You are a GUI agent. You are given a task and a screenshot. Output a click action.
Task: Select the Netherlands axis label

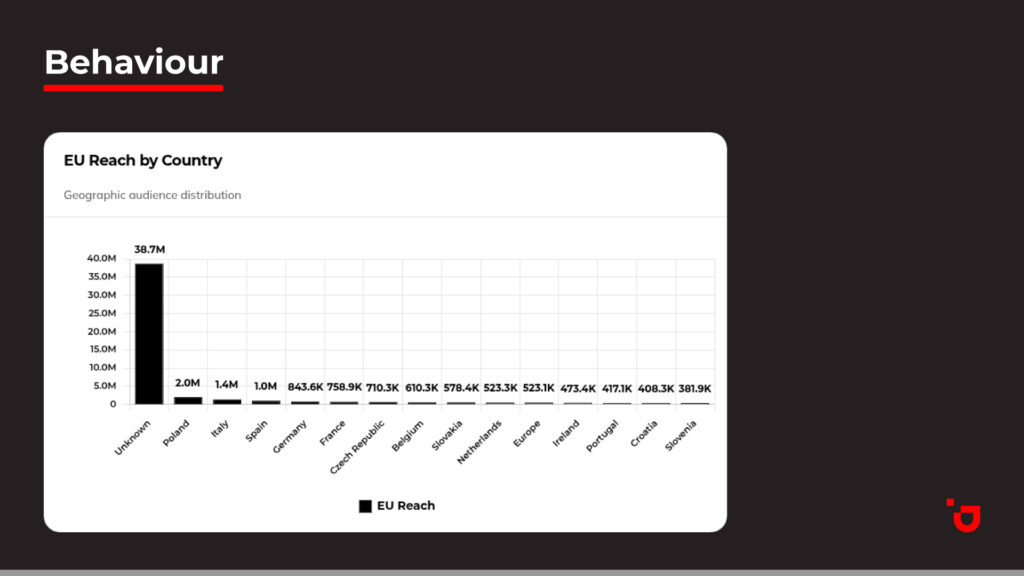pyautogui.click(x=484, y=442)
